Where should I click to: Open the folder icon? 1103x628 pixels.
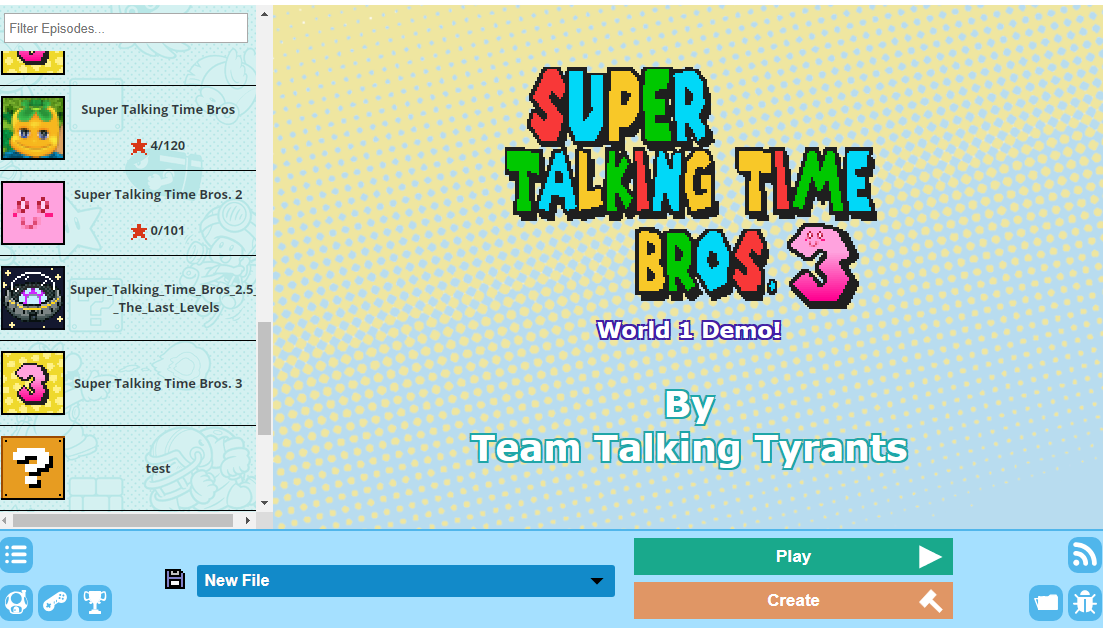tap(1045, 603)
